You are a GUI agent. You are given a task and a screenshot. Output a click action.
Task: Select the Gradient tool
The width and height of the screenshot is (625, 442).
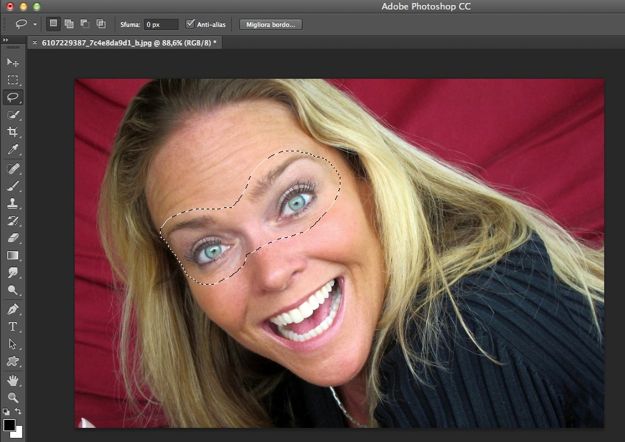click(x=13, y=255)
